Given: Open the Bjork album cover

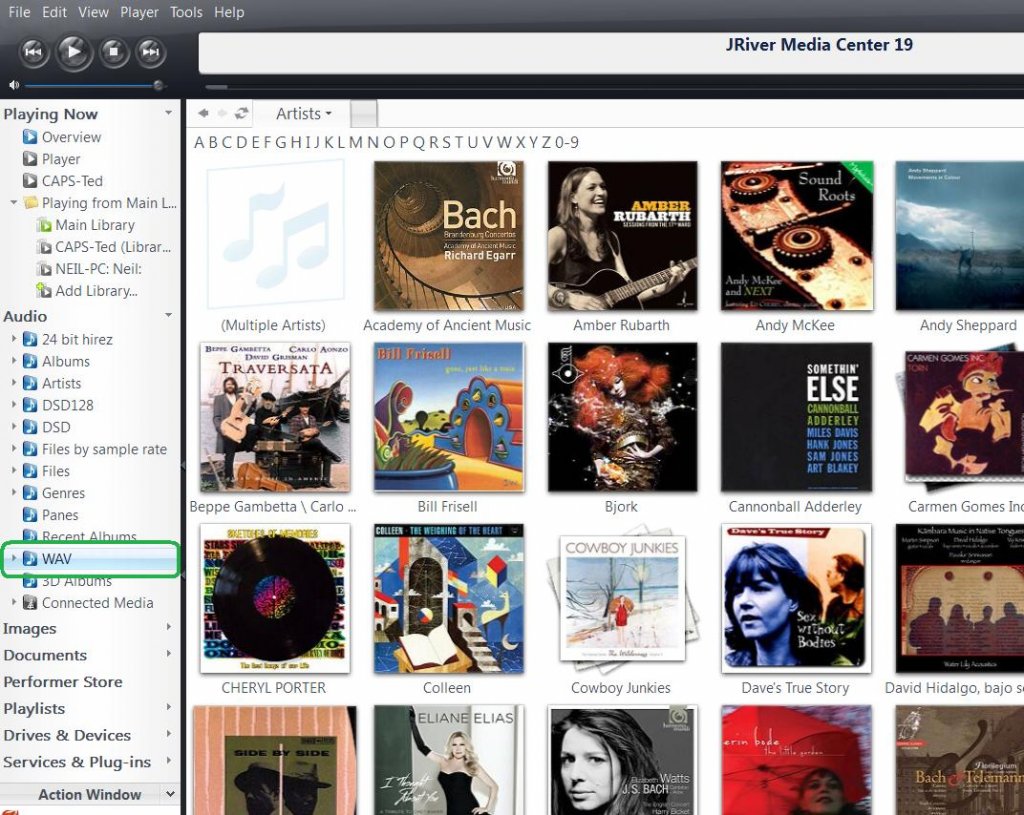Looking at the screenshot, I should click(x=622, y=417).
